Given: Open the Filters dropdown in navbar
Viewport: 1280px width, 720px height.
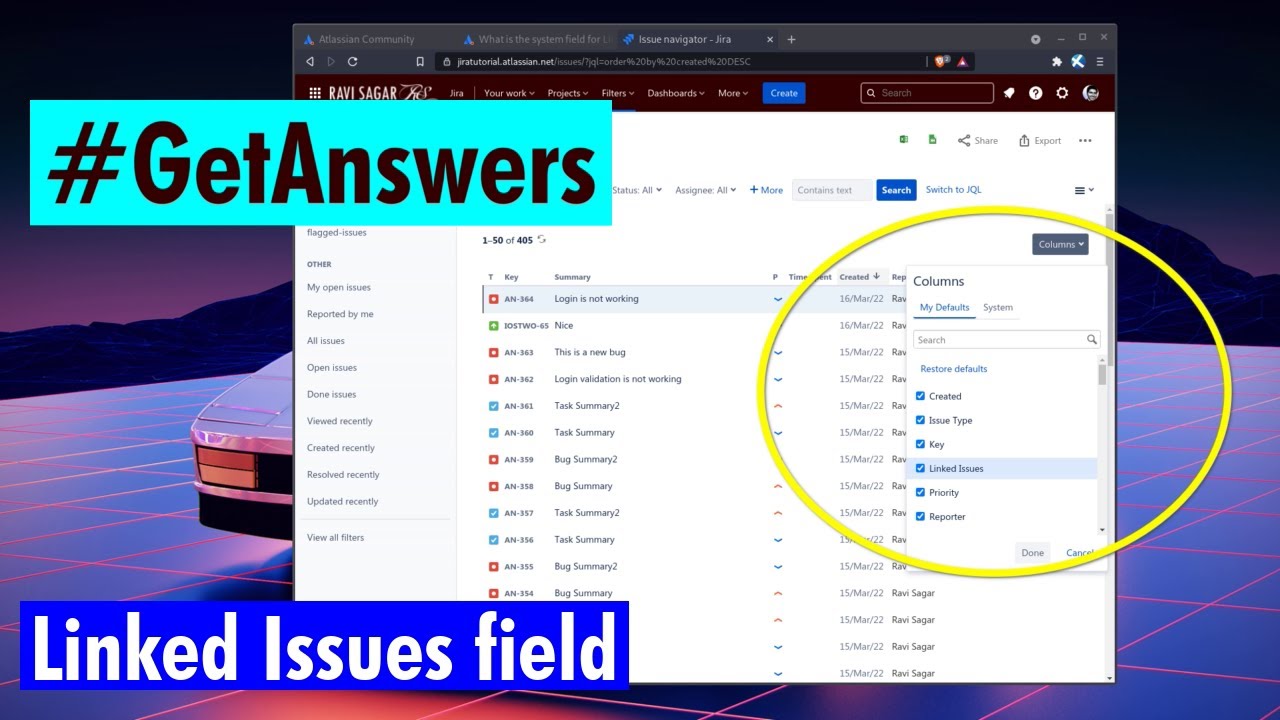Looking at the screenshot, I should pyautogui.click(x=618, y=93).
